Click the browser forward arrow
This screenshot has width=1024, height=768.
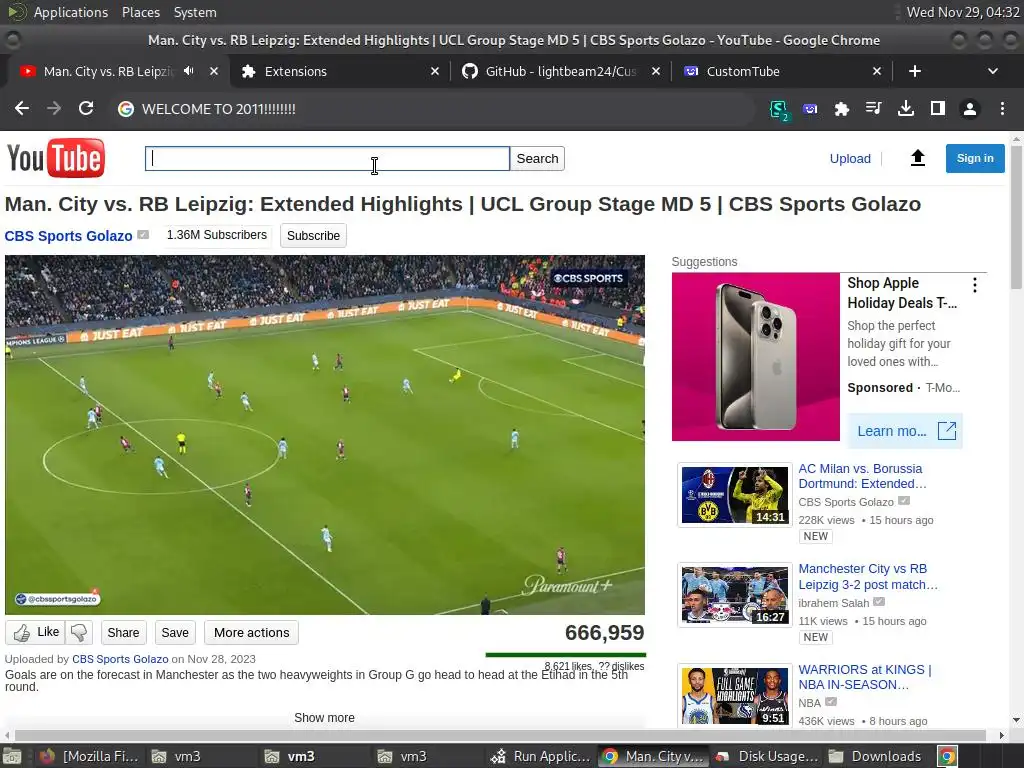[x=54, y=108]
